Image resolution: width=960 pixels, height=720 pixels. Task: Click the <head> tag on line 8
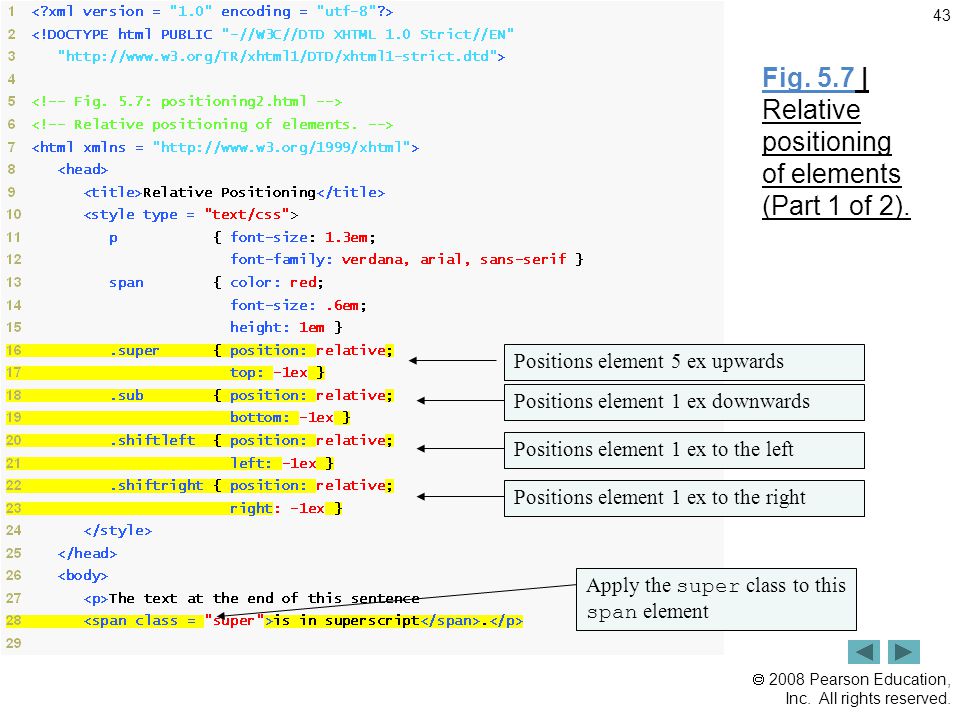(x=83, y=170)
